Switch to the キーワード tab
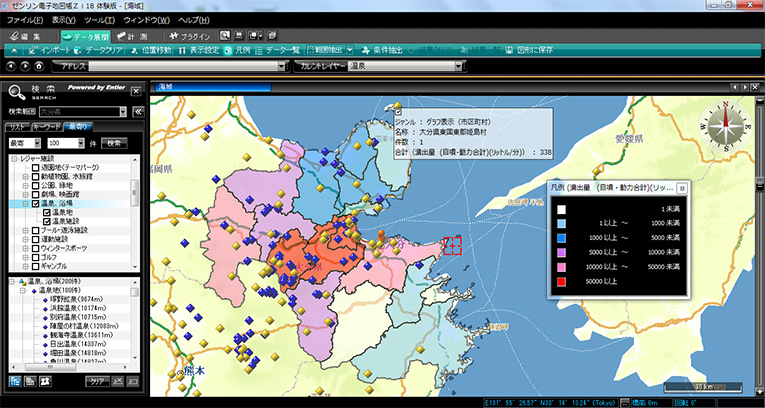 [x=47, y=126]
